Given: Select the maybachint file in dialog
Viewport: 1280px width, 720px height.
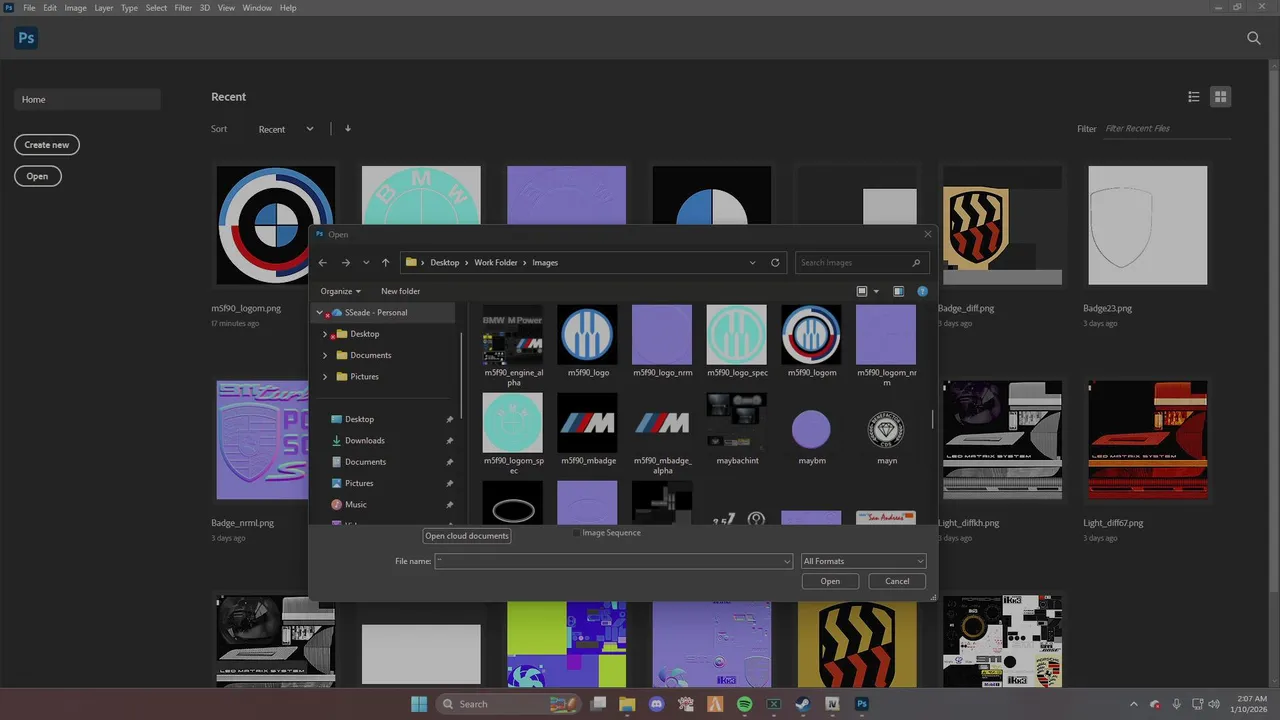Looking at the screenshot, I should pos(737,430).
